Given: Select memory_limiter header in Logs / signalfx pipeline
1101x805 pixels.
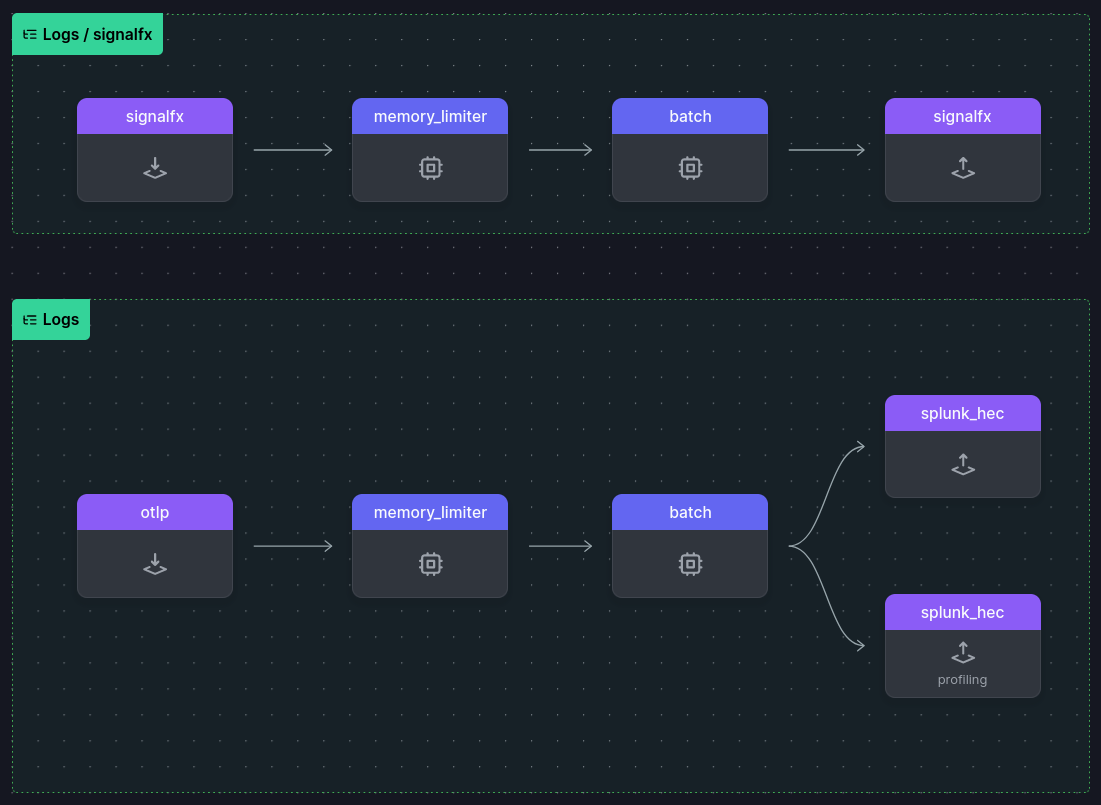Looking at the screenshot, I should point(430,117).
